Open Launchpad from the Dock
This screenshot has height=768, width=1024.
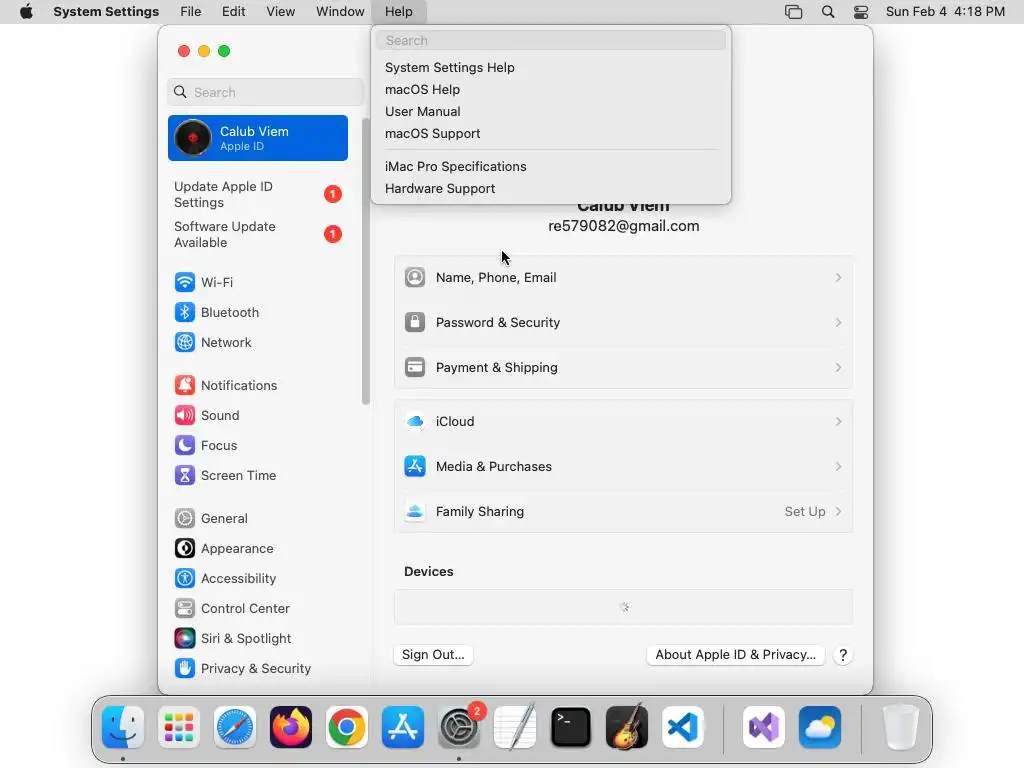pos(179,727)
